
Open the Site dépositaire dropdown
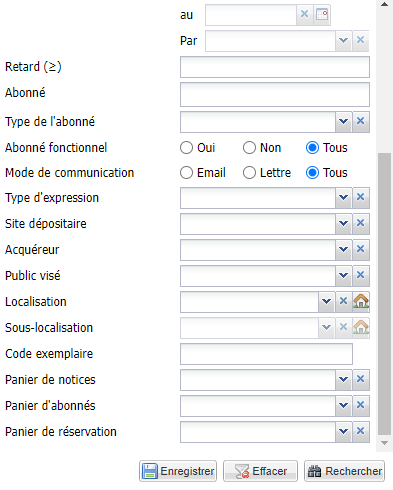point(343,223)
